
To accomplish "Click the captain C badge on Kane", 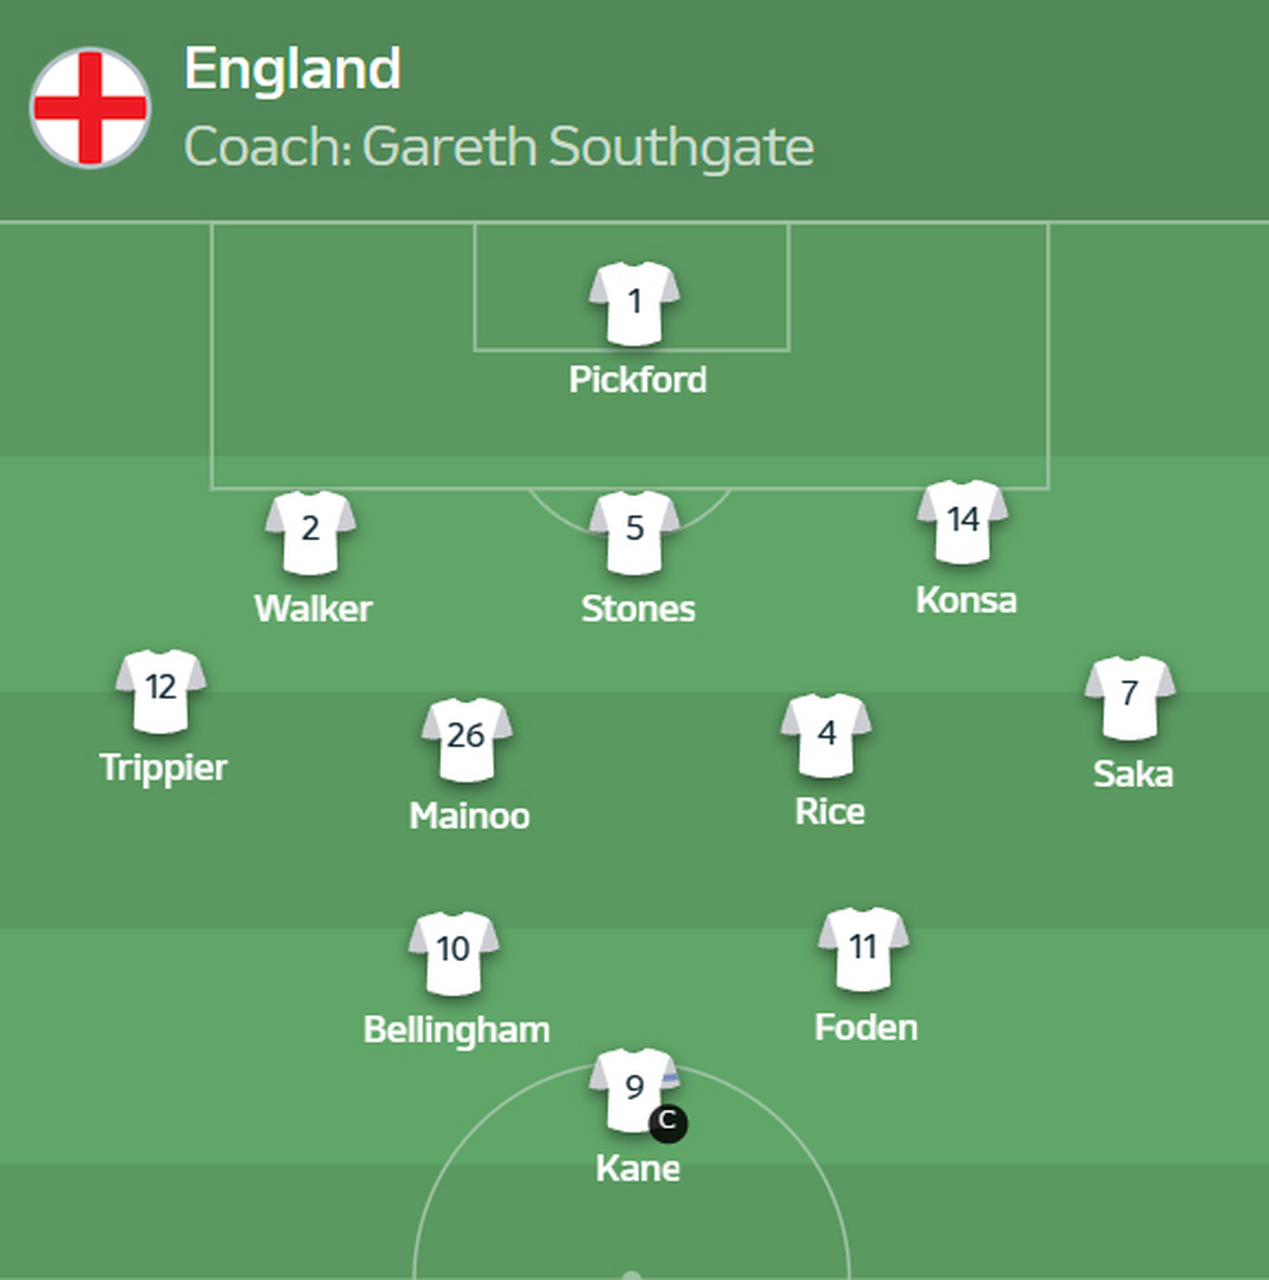I will pos(668,1123).
